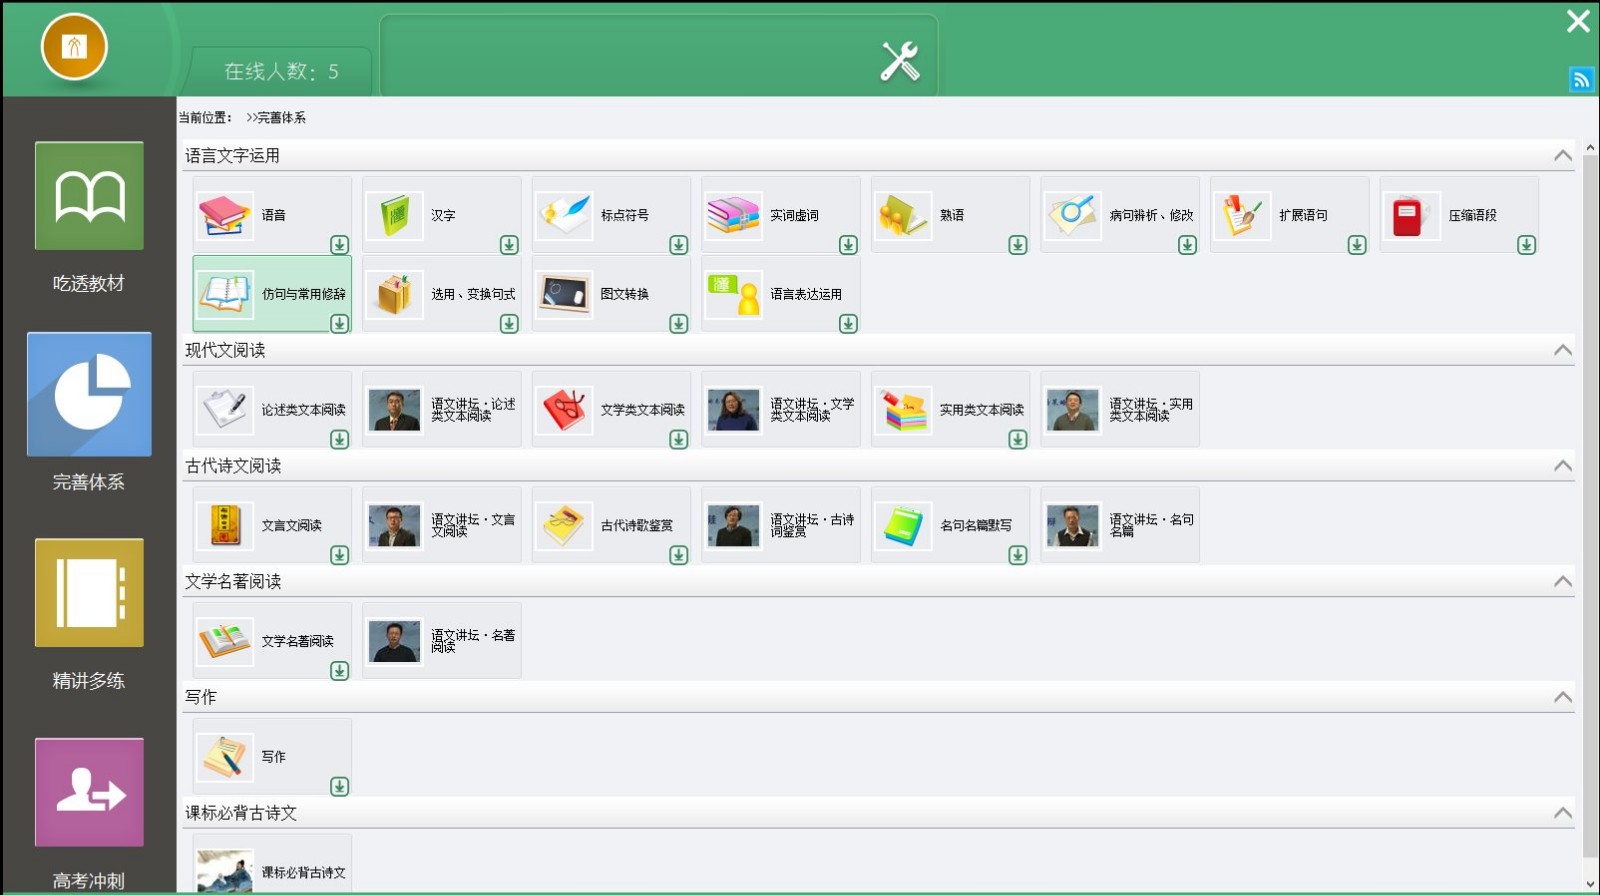Click the download arrow on 熟语
Screen dimensions: 1600x895
click(x=1018, y=245)
